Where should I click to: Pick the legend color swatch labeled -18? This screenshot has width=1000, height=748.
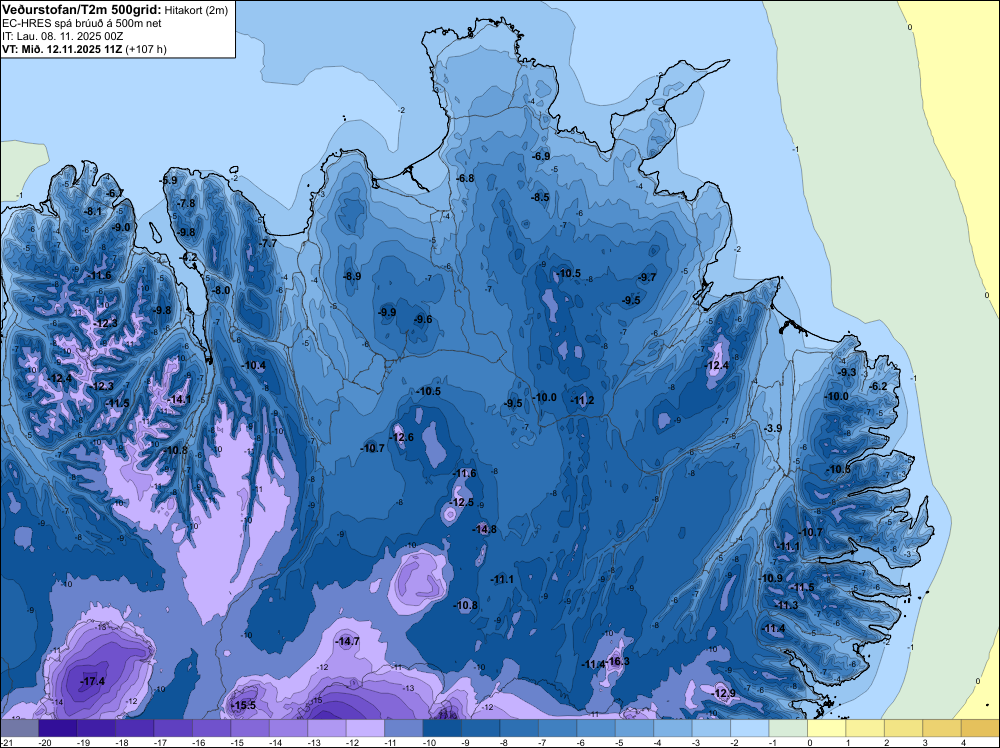click(135, 728)
